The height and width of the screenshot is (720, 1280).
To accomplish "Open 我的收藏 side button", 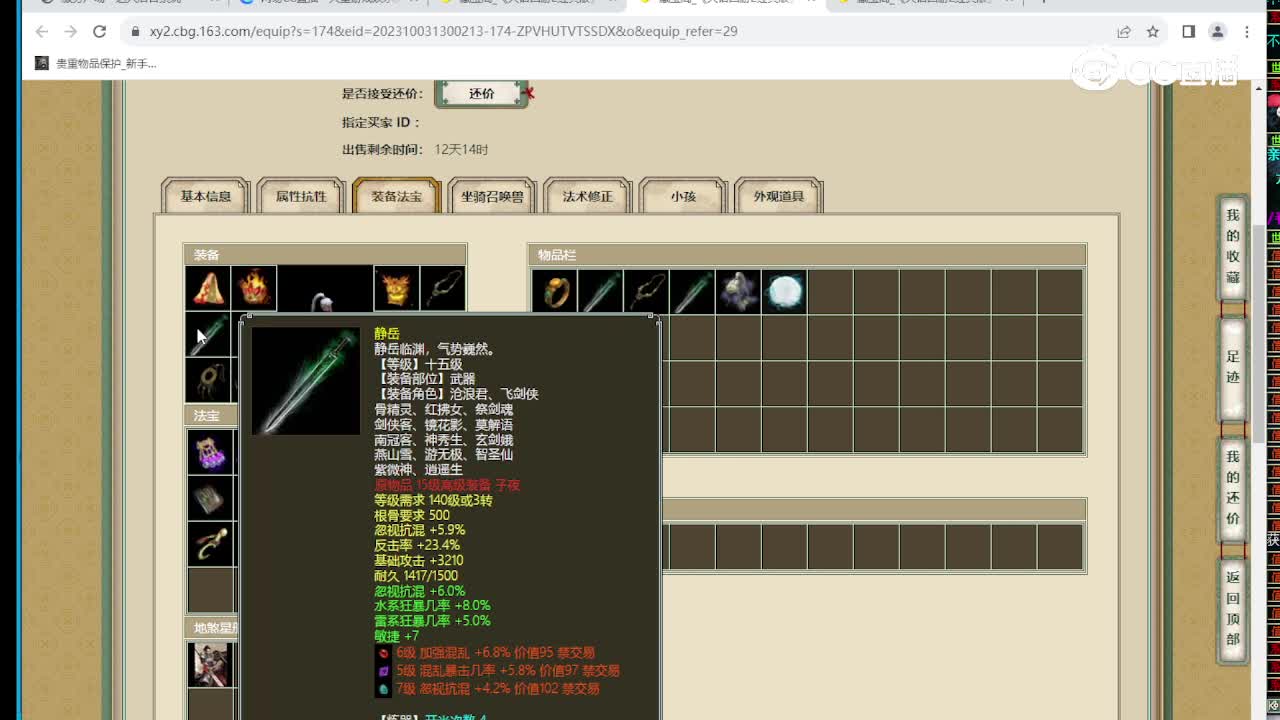I will [1232, 248].
